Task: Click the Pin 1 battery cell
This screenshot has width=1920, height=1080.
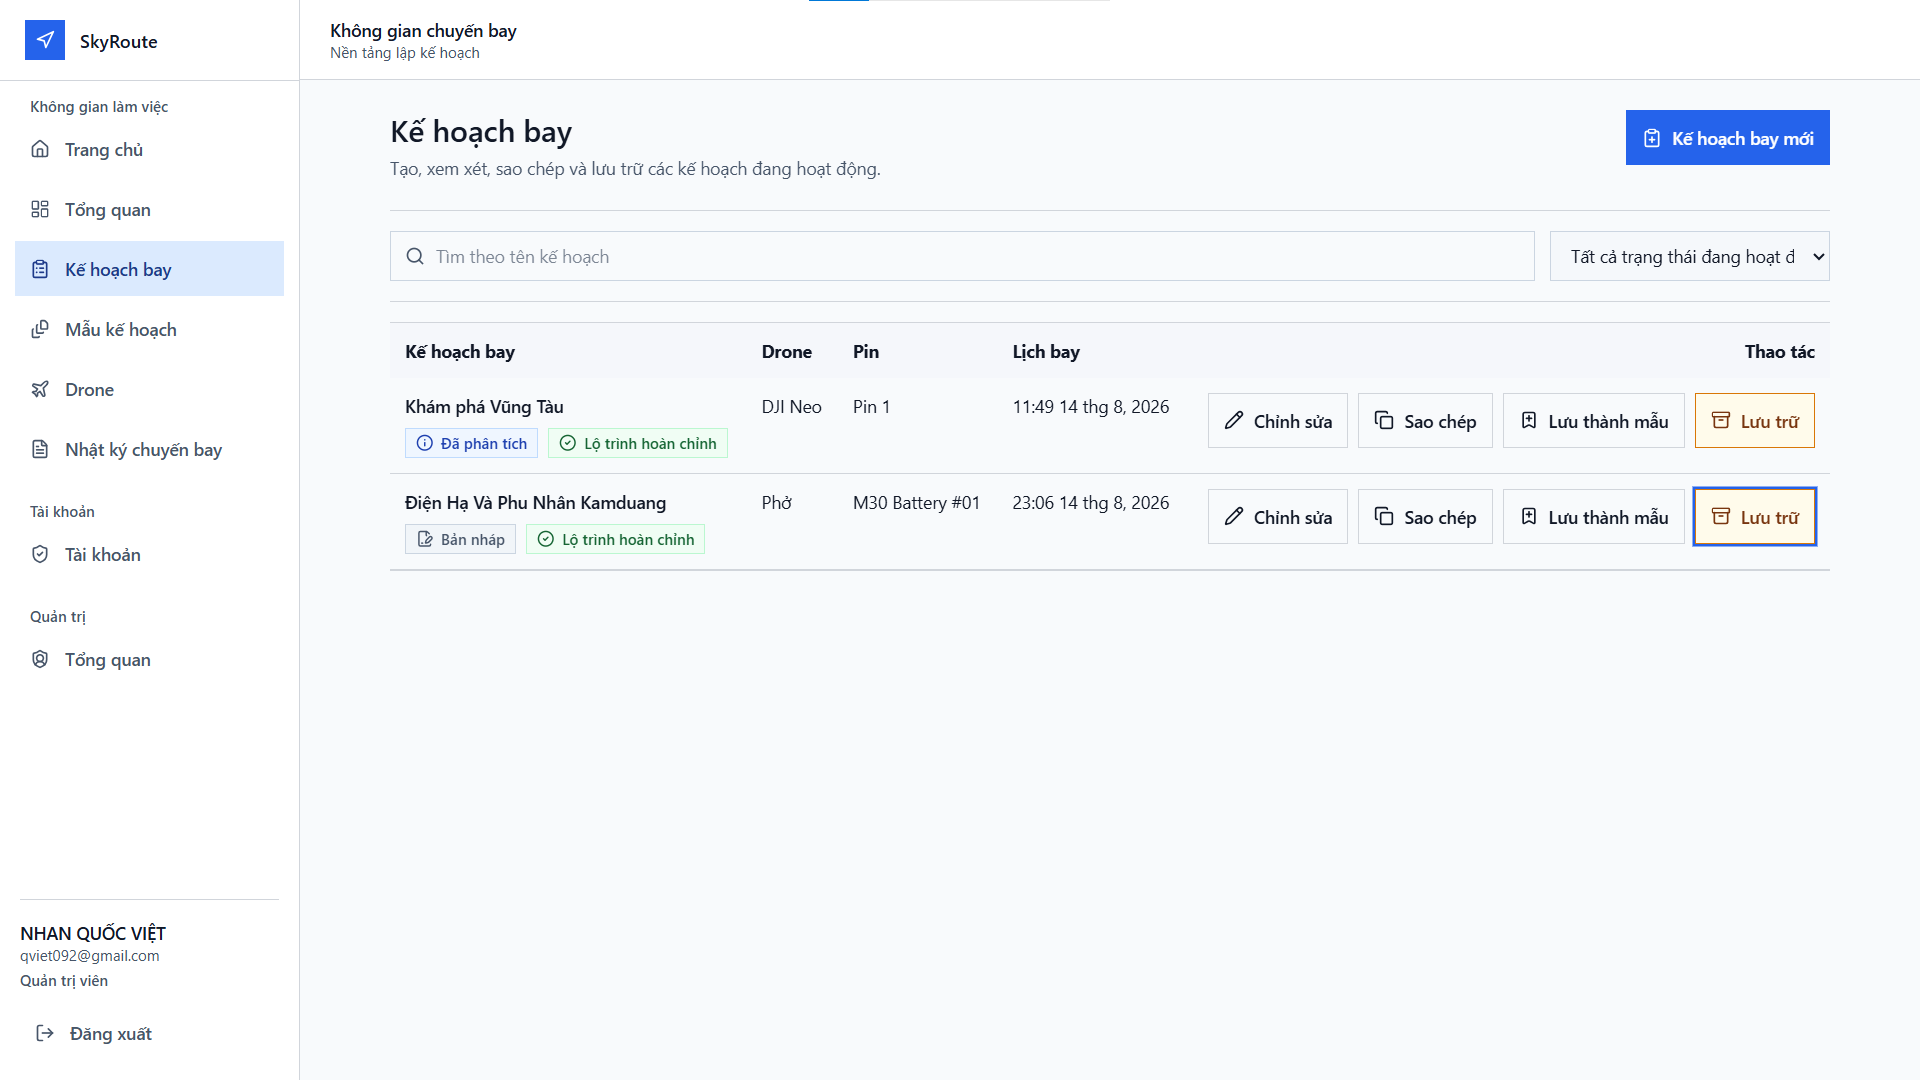Action: pyautogui.click(x=871, y=406)
